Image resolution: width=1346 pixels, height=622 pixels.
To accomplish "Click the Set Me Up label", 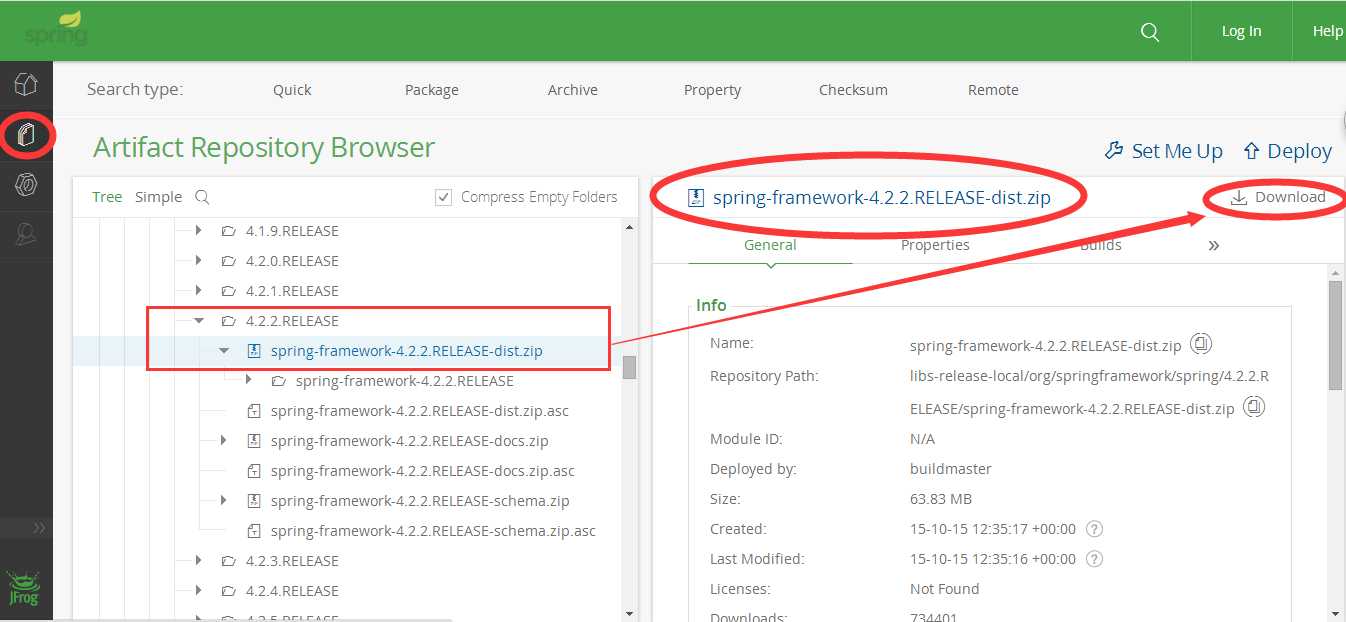I will (1177, 151).
